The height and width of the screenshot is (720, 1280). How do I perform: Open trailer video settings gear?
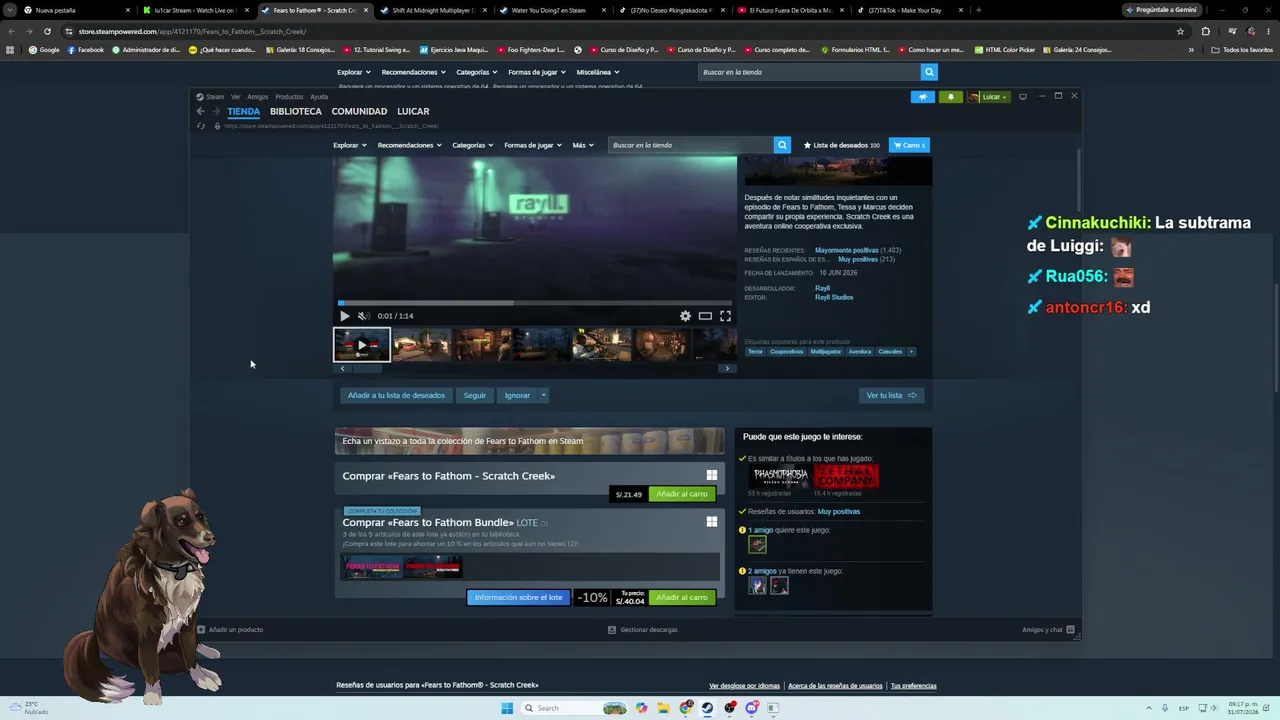[685, 316]
